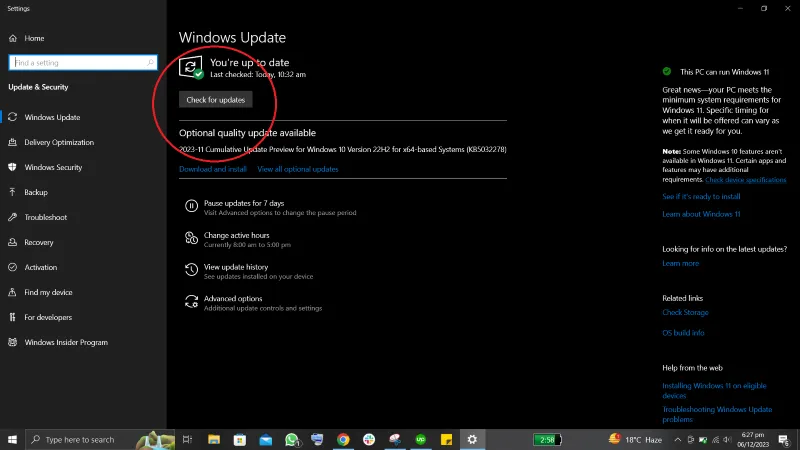Open Sticky Notes from the taskbar
This screenshot has width=800, height=450.
coord(446,439)
